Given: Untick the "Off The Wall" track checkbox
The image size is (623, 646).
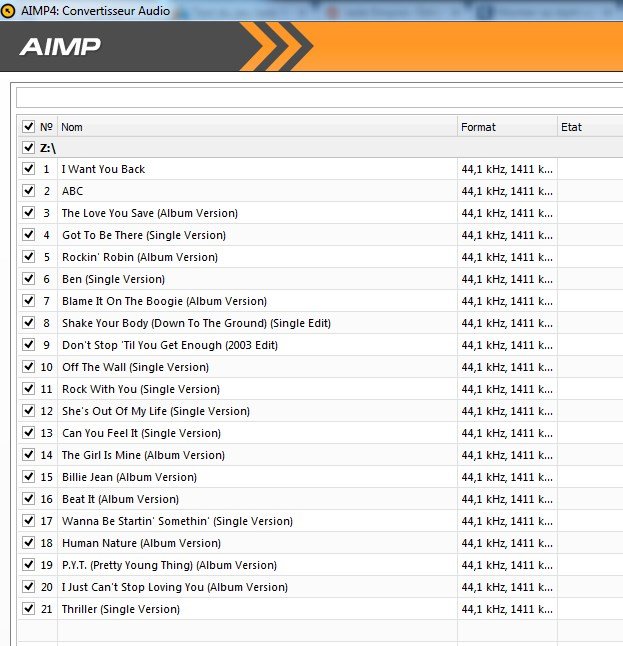Looking at the screenshot, I should coord(28,367).
